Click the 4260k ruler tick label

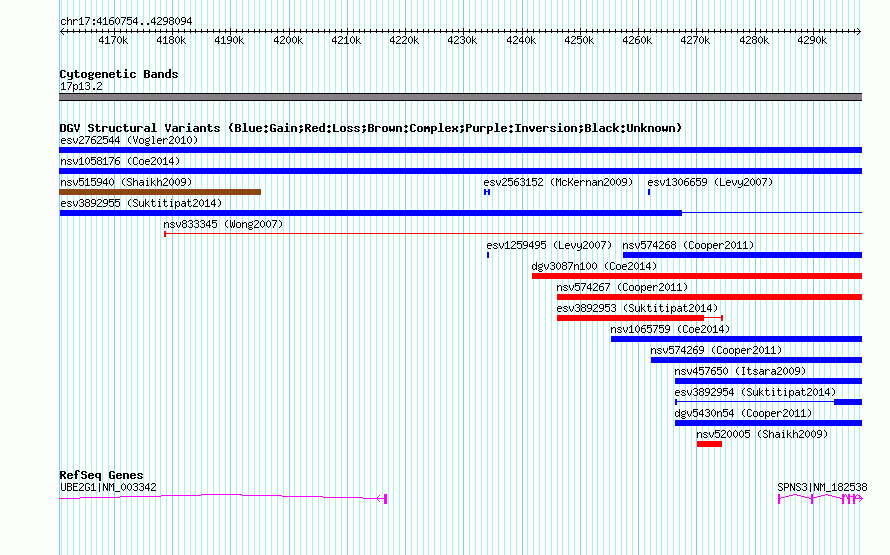pyautogui.click(x=637, y=40)
